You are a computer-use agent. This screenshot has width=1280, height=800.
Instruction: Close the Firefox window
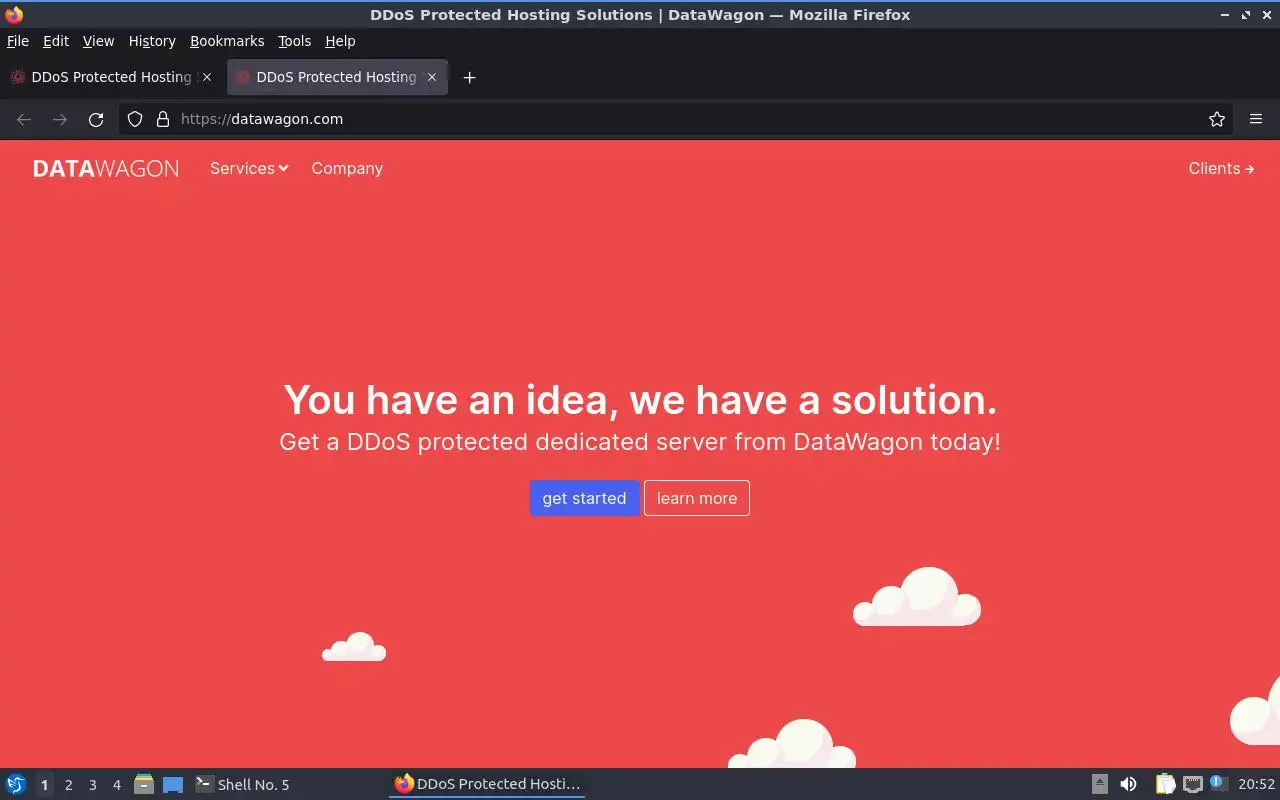1266,15
